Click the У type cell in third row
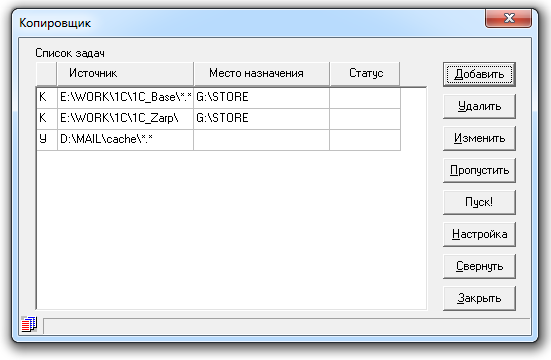The width and height of the screenshot is (551, 360). [x=47, y=140]
